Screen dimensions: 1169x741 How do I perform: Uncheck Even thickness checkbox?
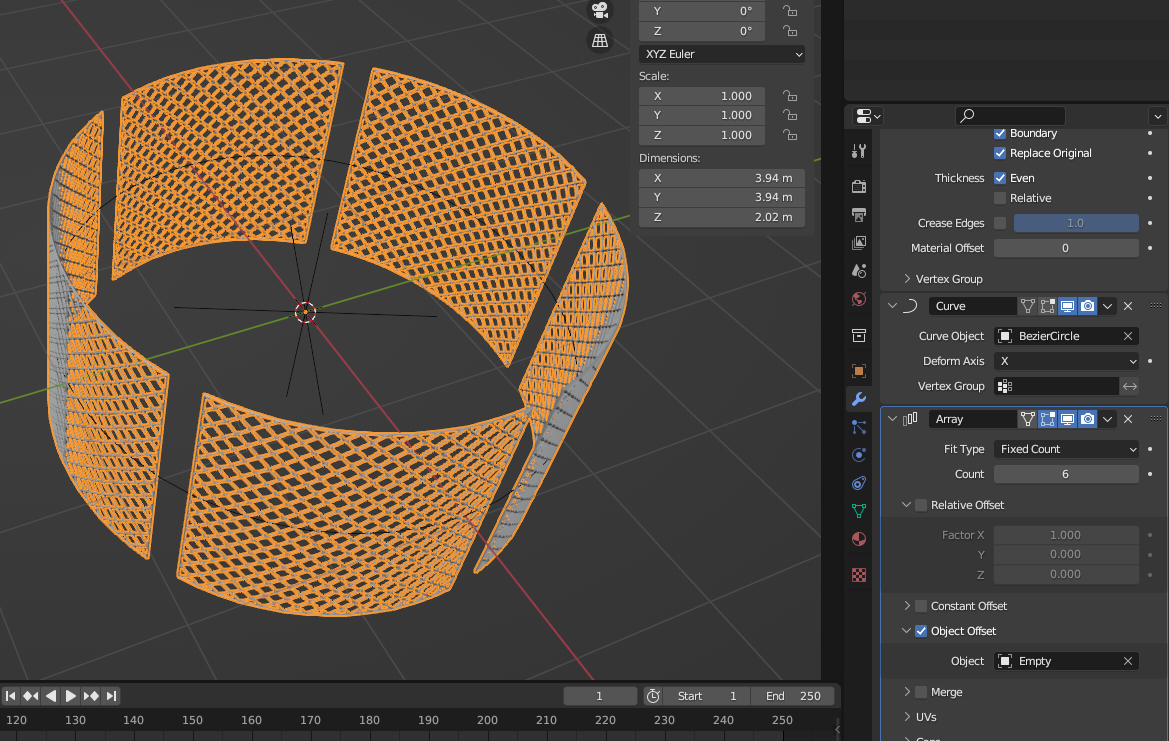1000,178
